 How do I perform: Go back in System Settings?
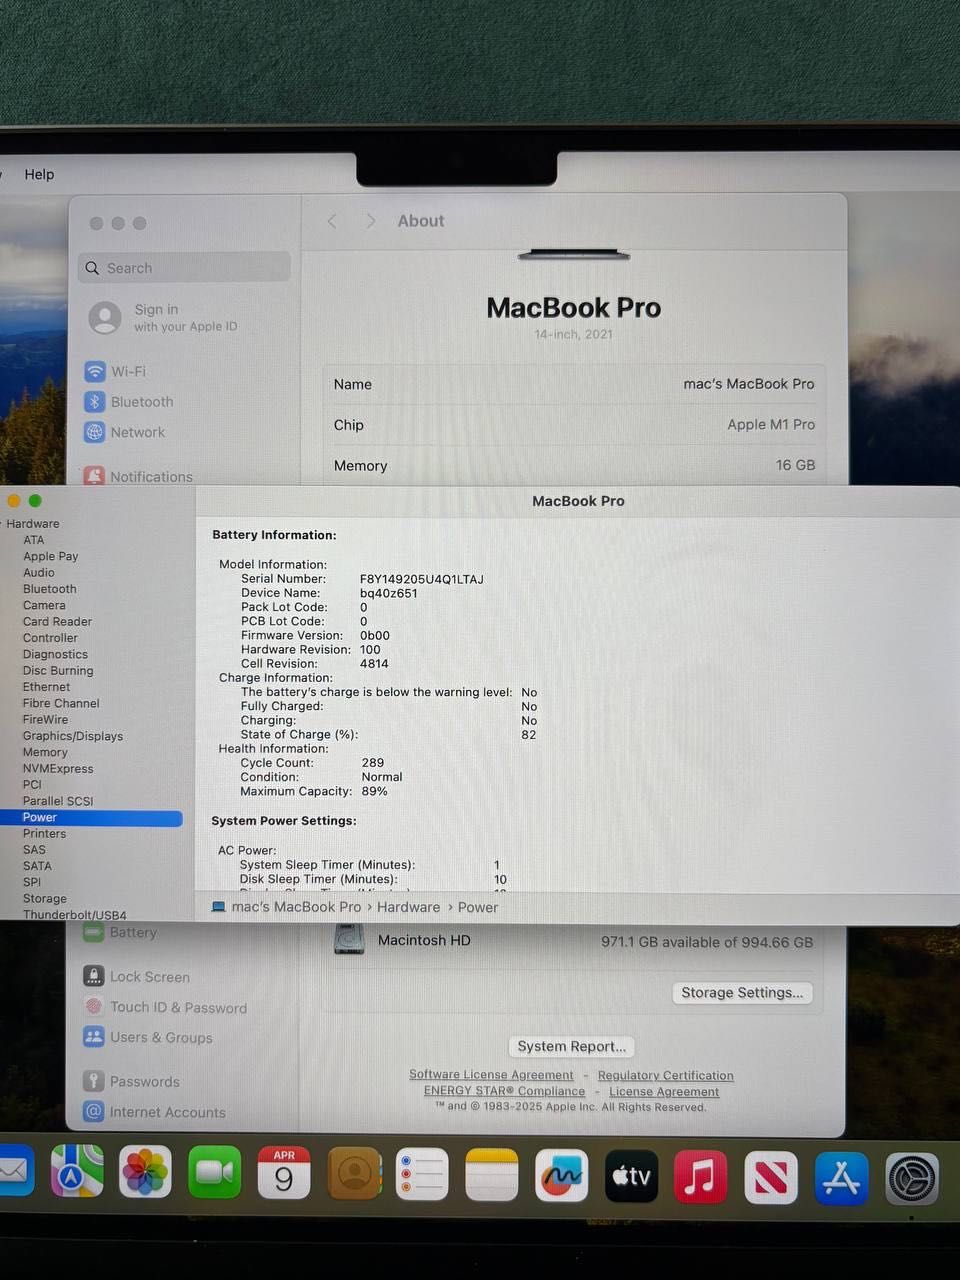[x=332, y=221]
